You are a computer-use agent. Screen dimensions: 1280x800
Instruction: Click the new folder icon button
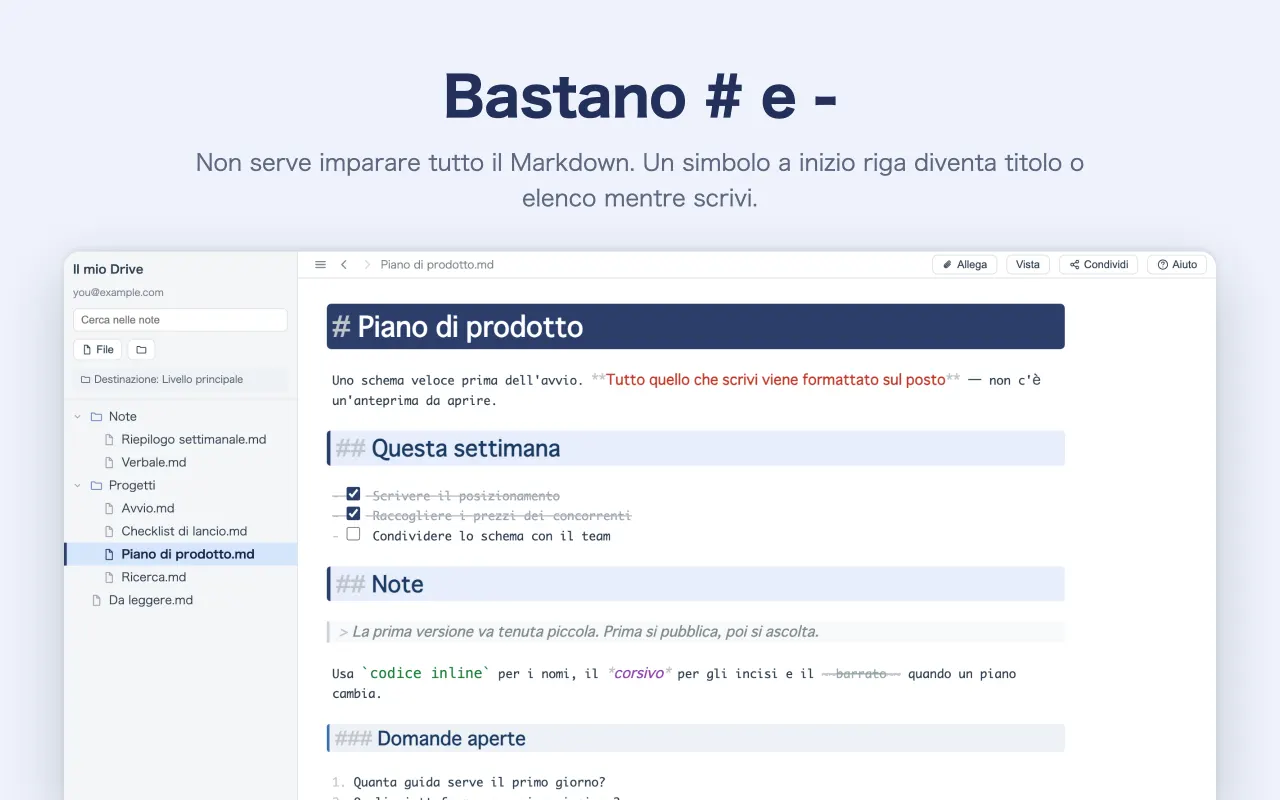coord(141,350)
